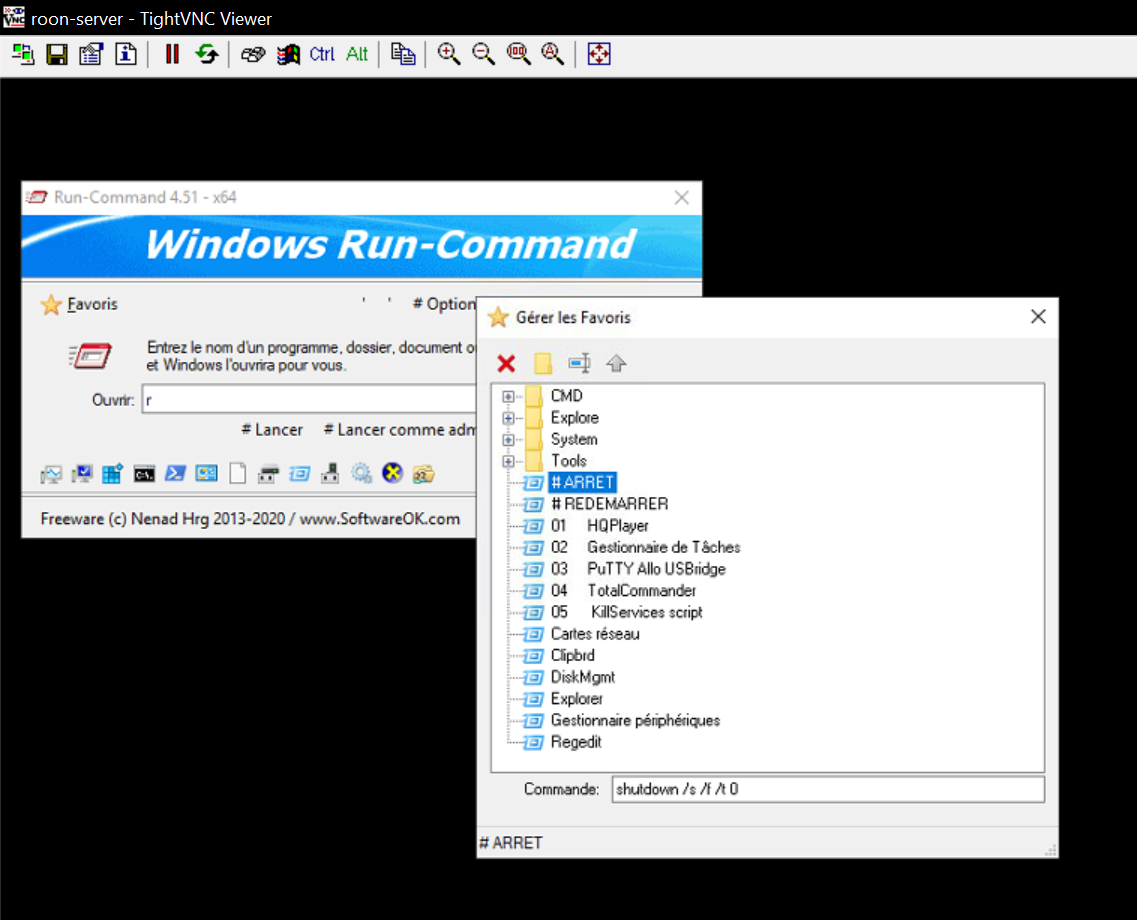This screenshot has height=920, width=1137.
Task: Click the green Refresh screen icon
Action: click(x=207, y=54)
